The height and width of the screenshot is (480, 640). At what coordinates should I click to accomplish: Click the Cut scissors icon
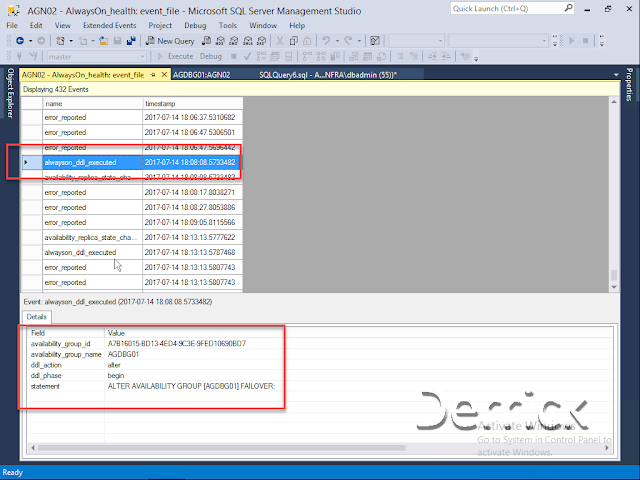click(280, 40)
